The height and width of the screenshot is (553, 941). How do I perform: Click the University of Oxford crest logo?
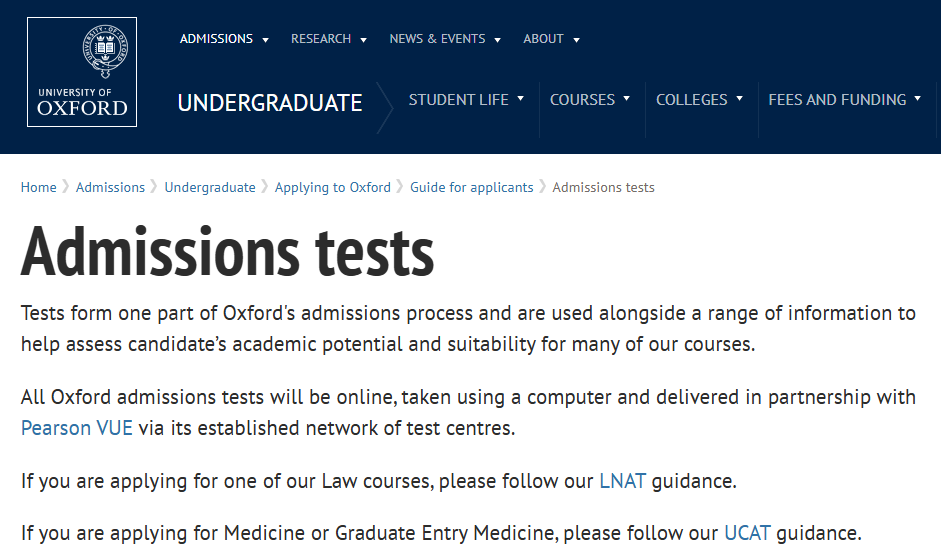tap(82, 72)
